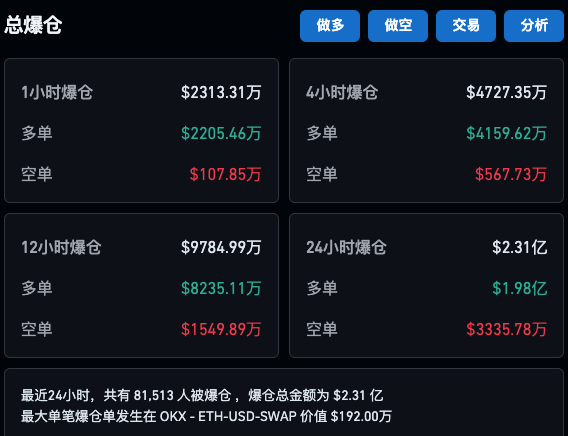568x436 pixels.
Task: Select the 12小时爆仓 card title
Action: tap(61, 248)
